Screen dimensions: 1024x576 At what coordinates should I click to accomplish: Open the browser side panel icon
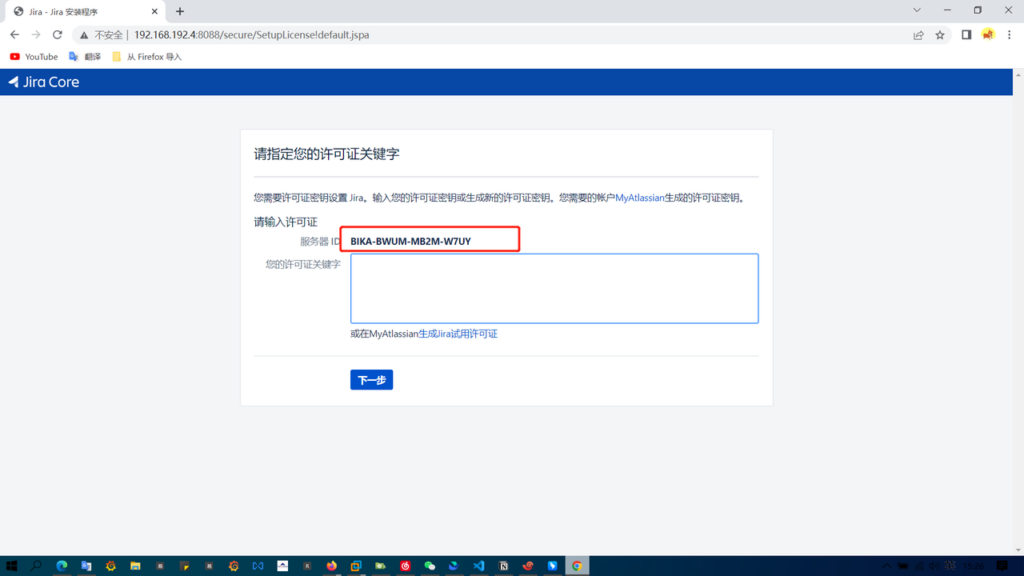(x=966, y=35)
